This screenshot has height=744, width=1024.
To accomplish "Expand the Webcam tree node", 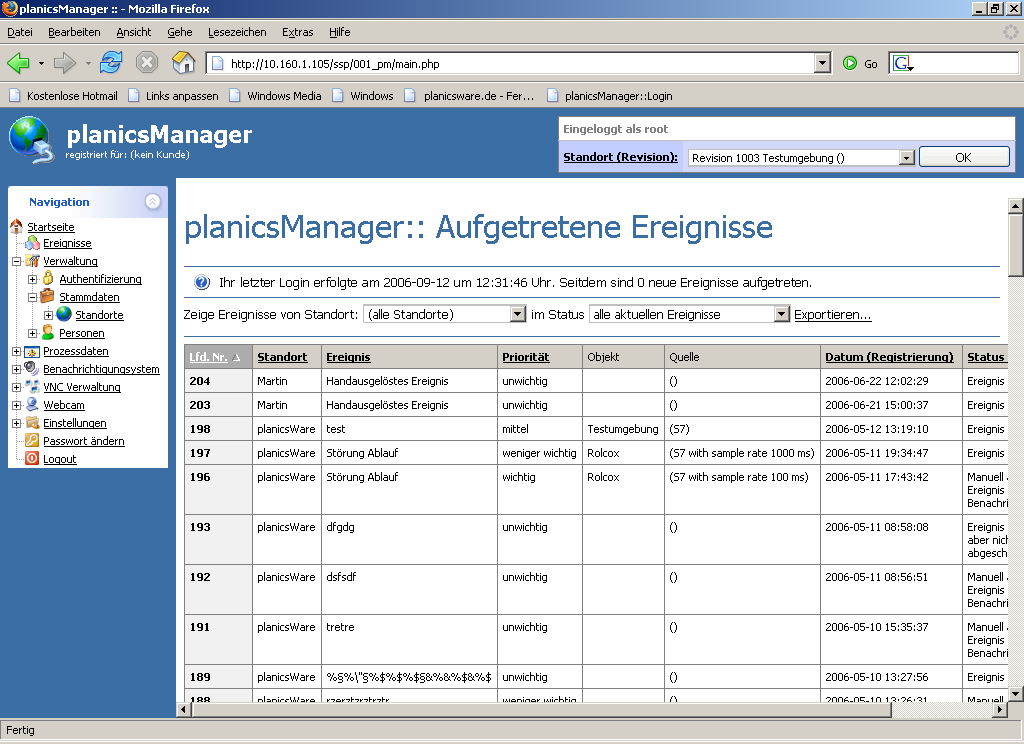I will (16, 405).
